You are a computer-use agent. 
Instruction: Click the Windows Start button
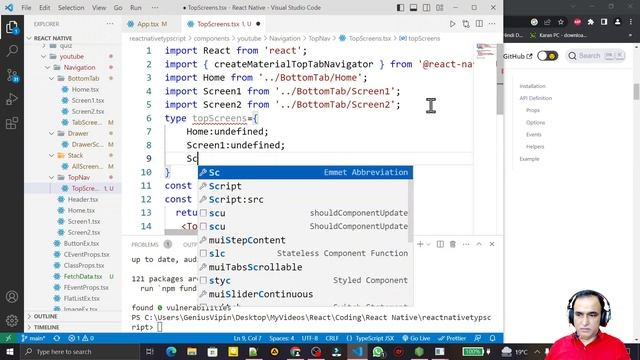click(x=9, y=352)
